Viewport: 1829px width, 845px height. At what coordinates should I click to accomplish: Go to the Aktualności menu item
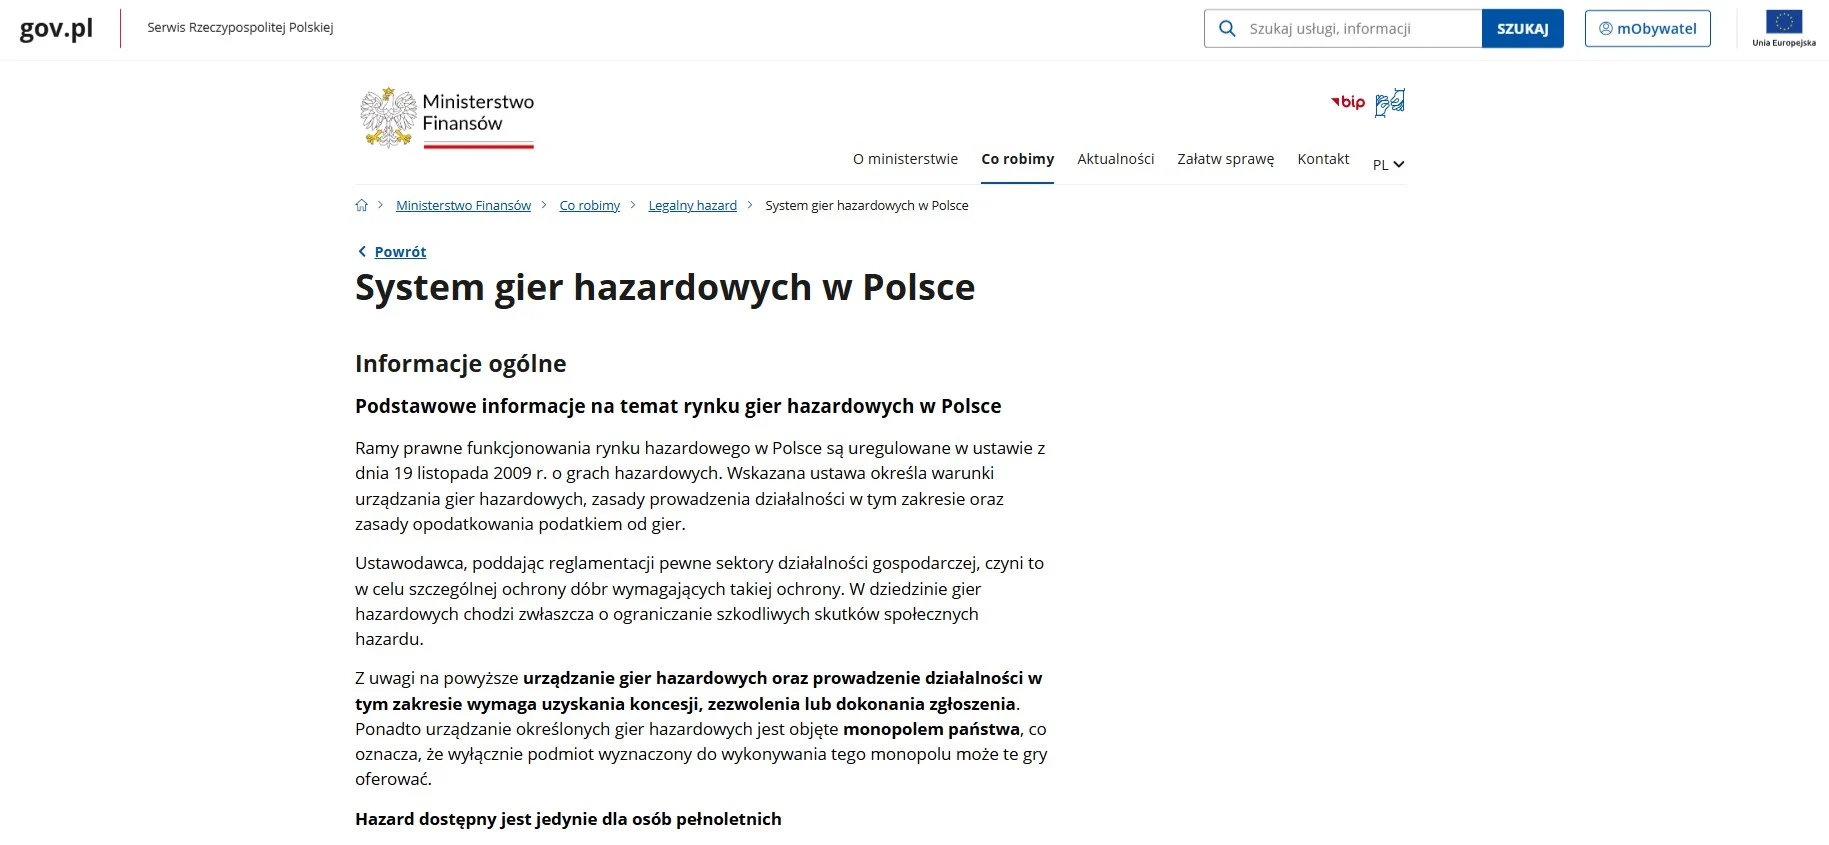point(1115,159)
